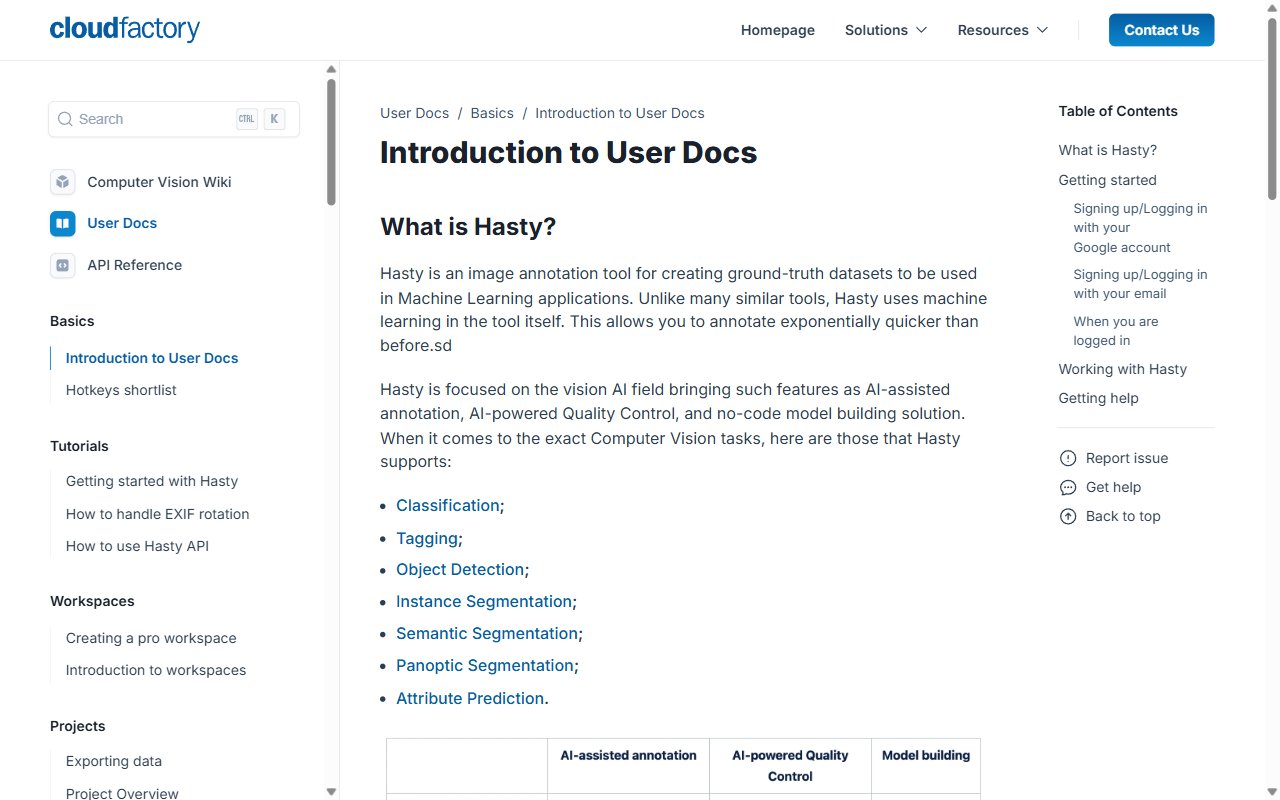Go to Homepage in top navigation
Screen dimensions: 1280x800
click(x=778, y=30)
